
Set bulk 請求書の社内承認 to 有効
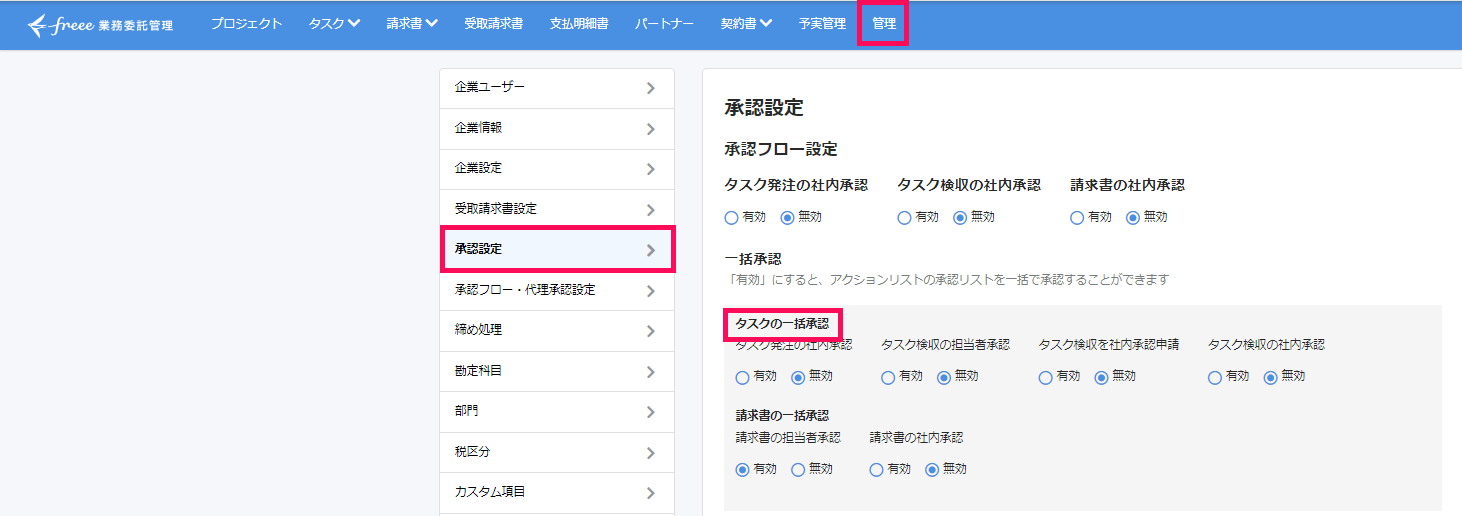coord(876,469)
